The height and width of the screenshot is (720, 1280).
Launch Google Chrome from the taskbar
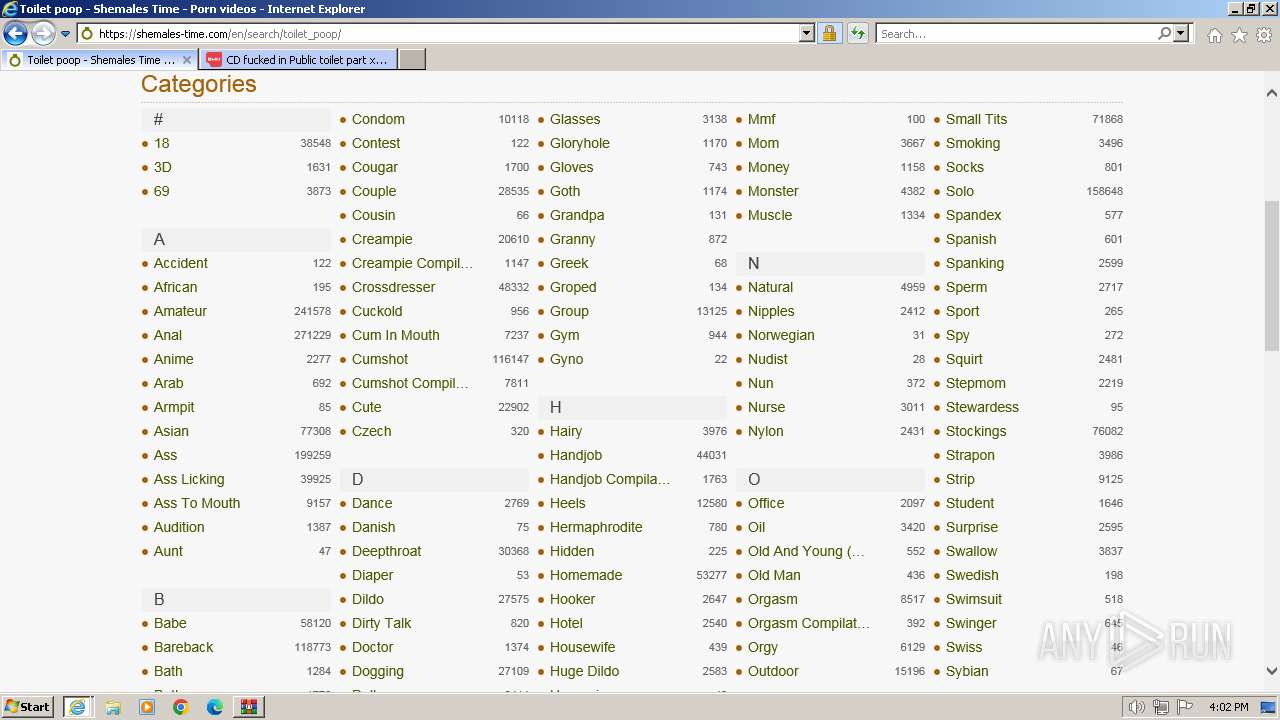point(181,707)
